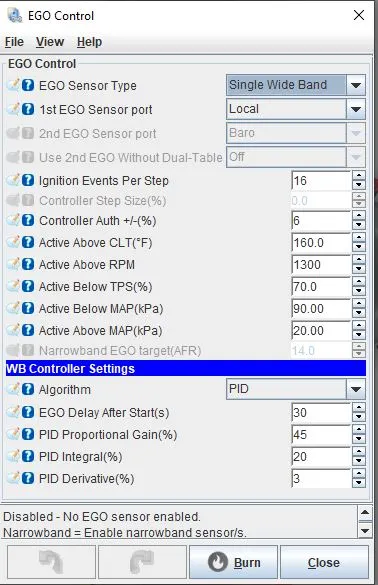Click pencil icon beside Ignition Events Per Step
This screenshot has height=585, width=378.
[x=13, y=180]
